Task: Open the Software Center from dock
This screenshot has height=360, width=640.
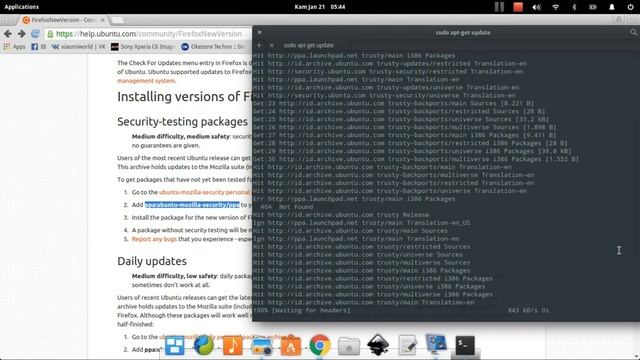Action: [x=291, y=346]
